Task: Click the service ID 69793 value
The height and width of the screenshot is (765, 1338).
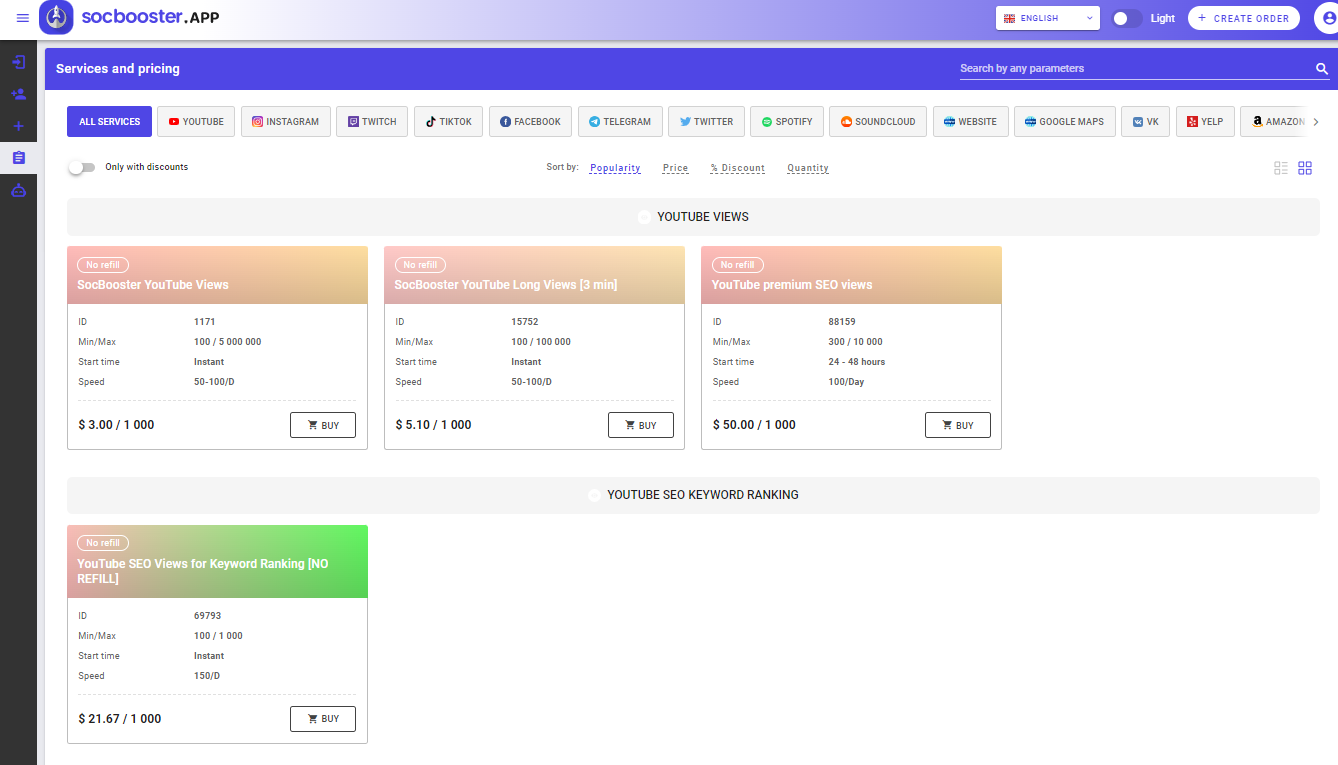Action: point(208,616)
